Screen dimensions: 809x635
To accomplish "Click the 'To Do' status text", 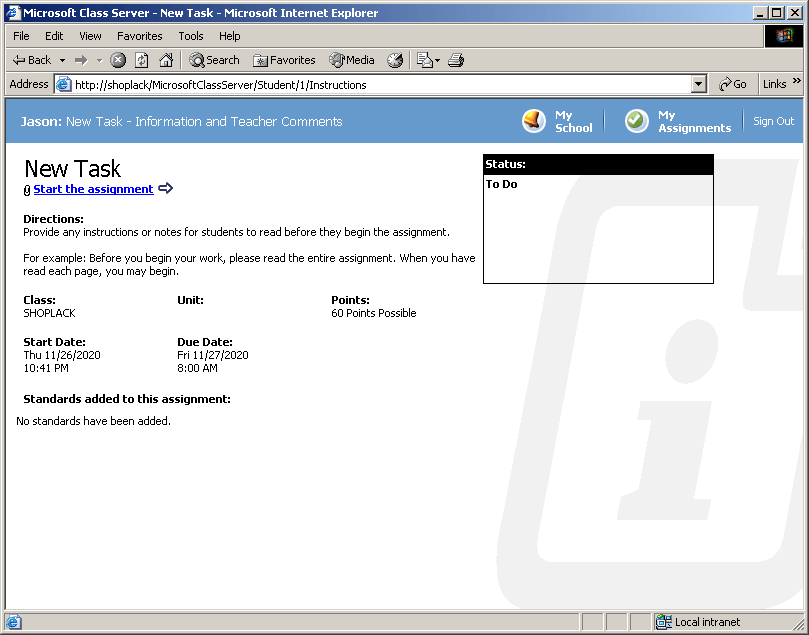I will coord(501,184).
